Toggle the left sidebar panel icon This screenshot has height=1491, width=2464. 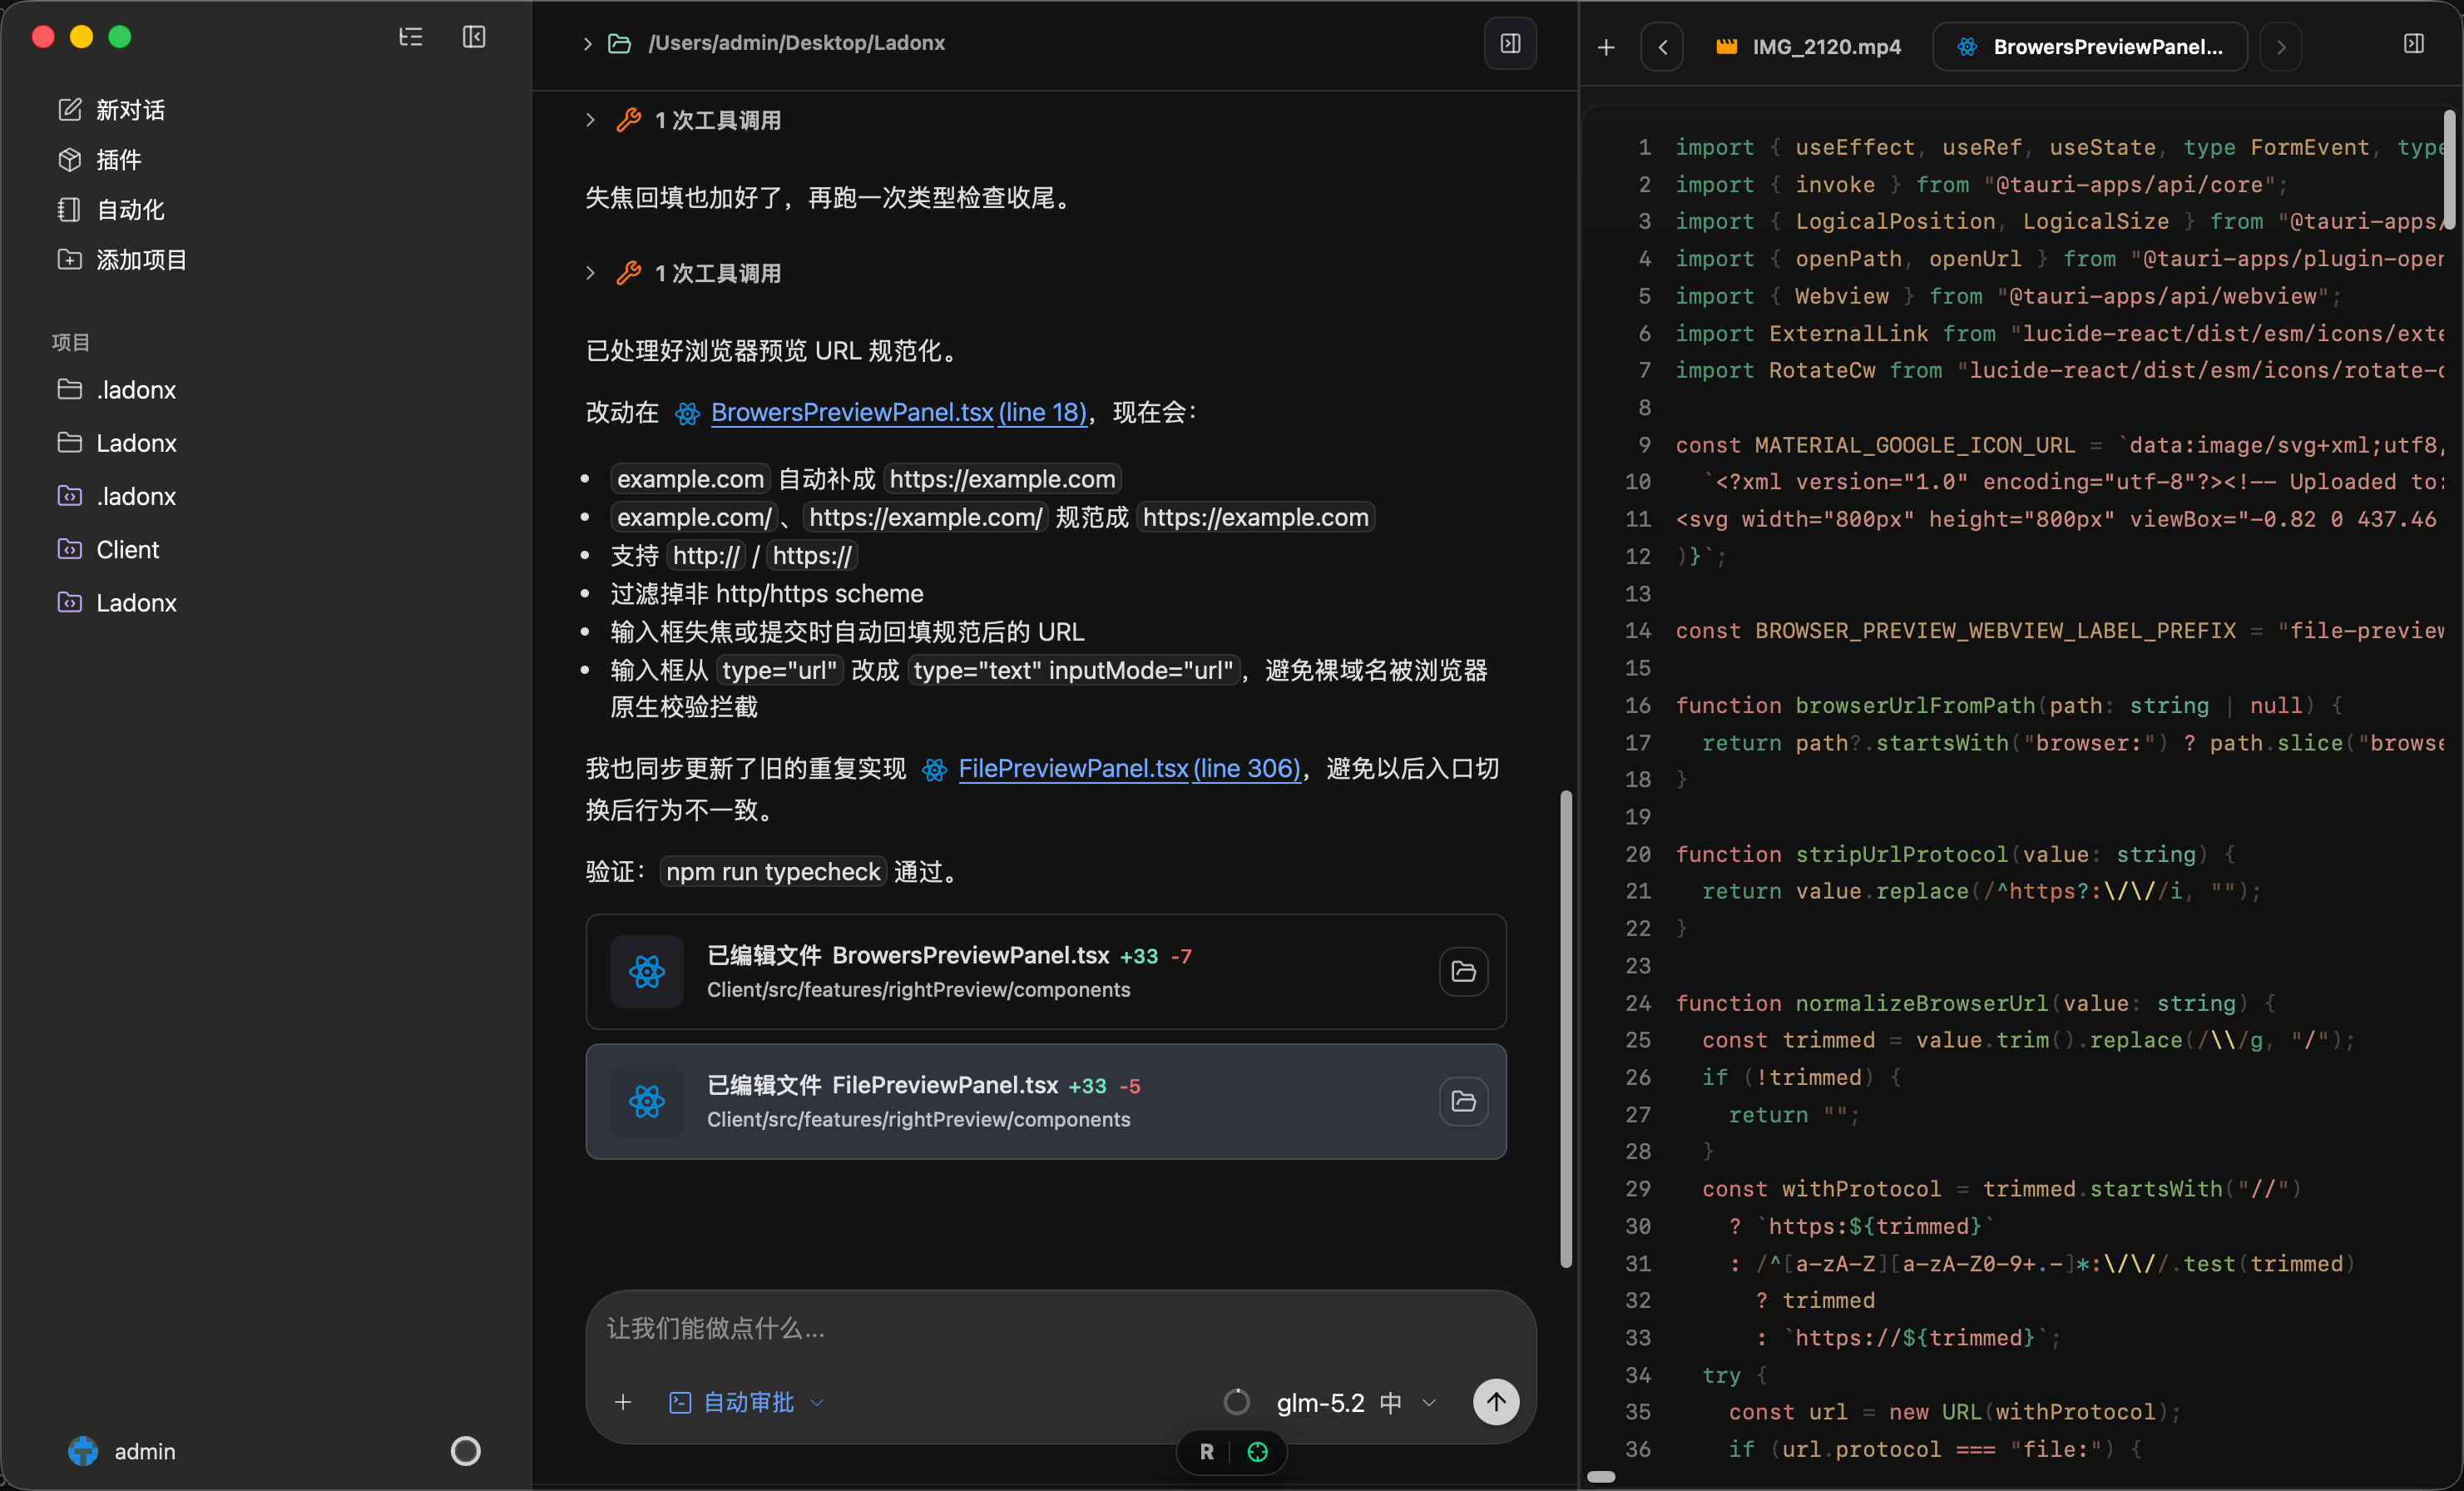[x=474, y=37]
